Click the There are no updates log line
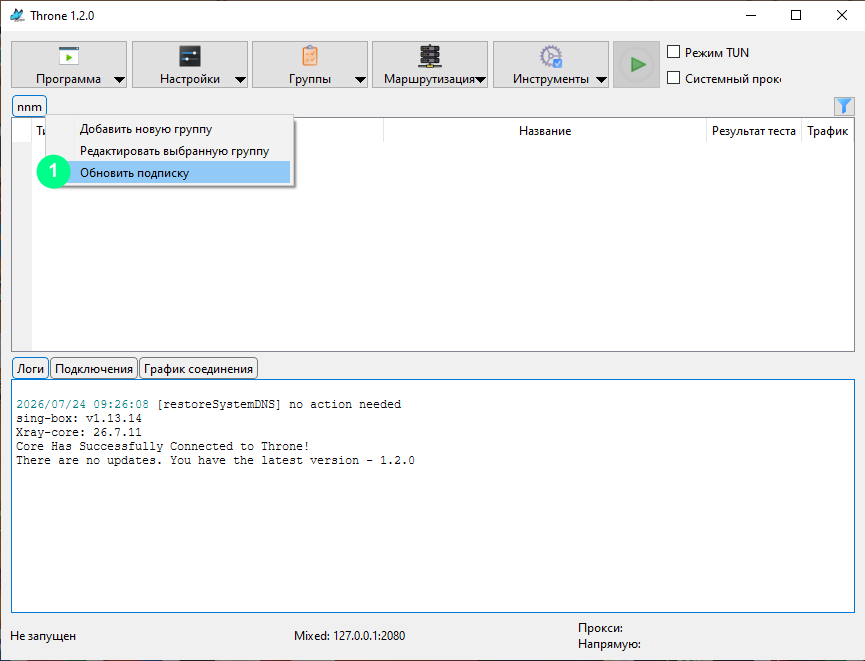Screen dimensions: 865x661 (215, 460)
